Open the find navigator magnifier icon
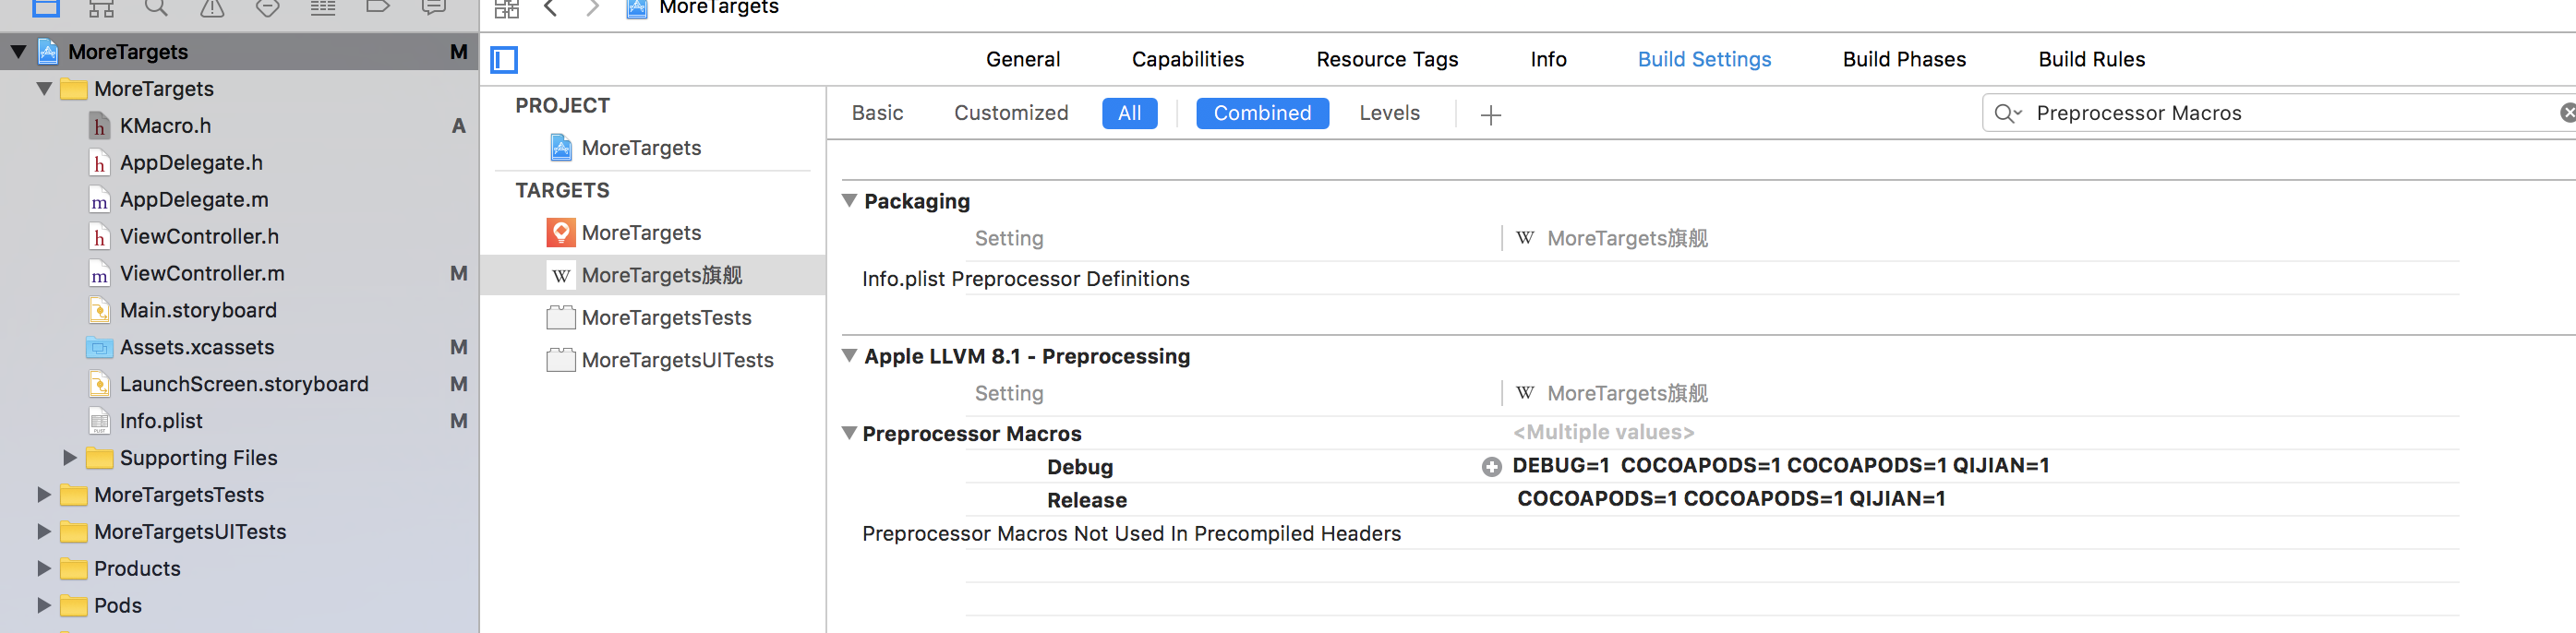The height and width of the screenshot is (633, 2576). 156,8
